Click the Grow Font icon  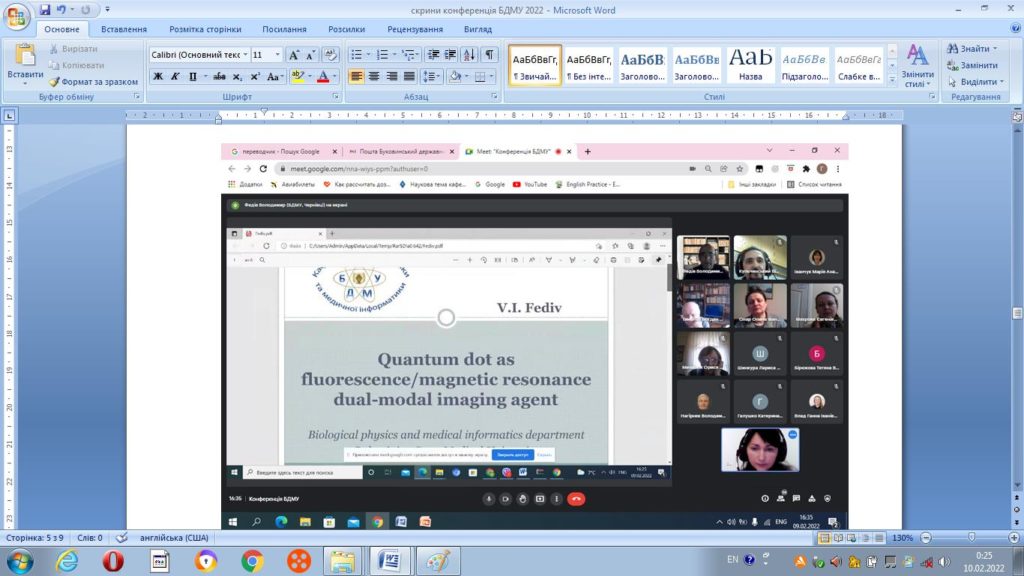(x=294, y=55)
